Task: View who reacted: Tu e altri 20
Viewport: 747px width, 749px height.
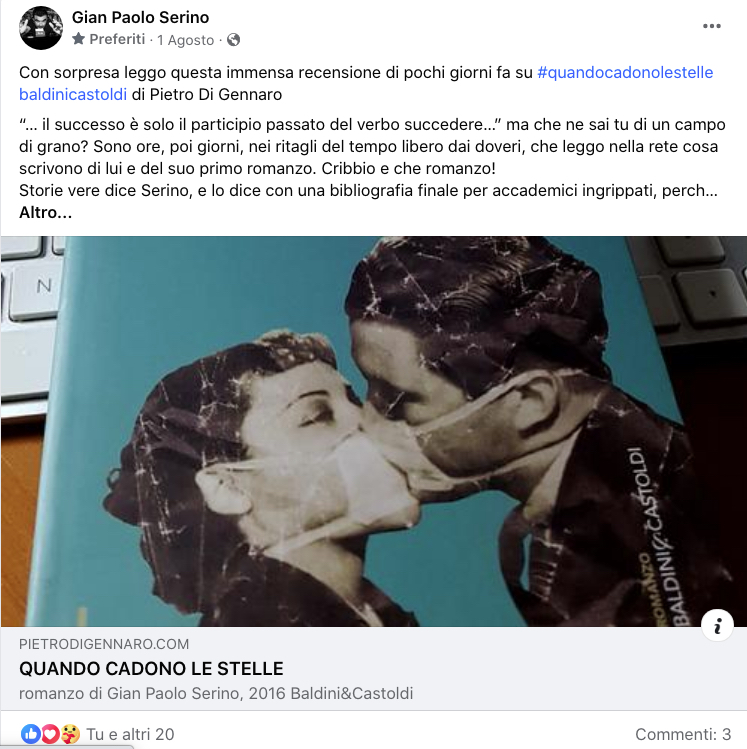Action: pyautogui.click(x=130, y=734)
